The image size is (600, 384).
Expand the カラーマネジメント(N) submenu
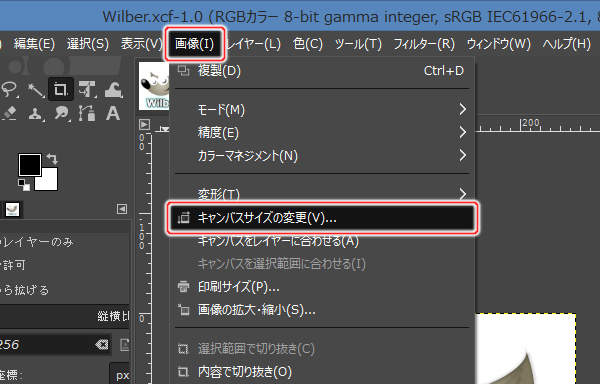click(321, 156)
